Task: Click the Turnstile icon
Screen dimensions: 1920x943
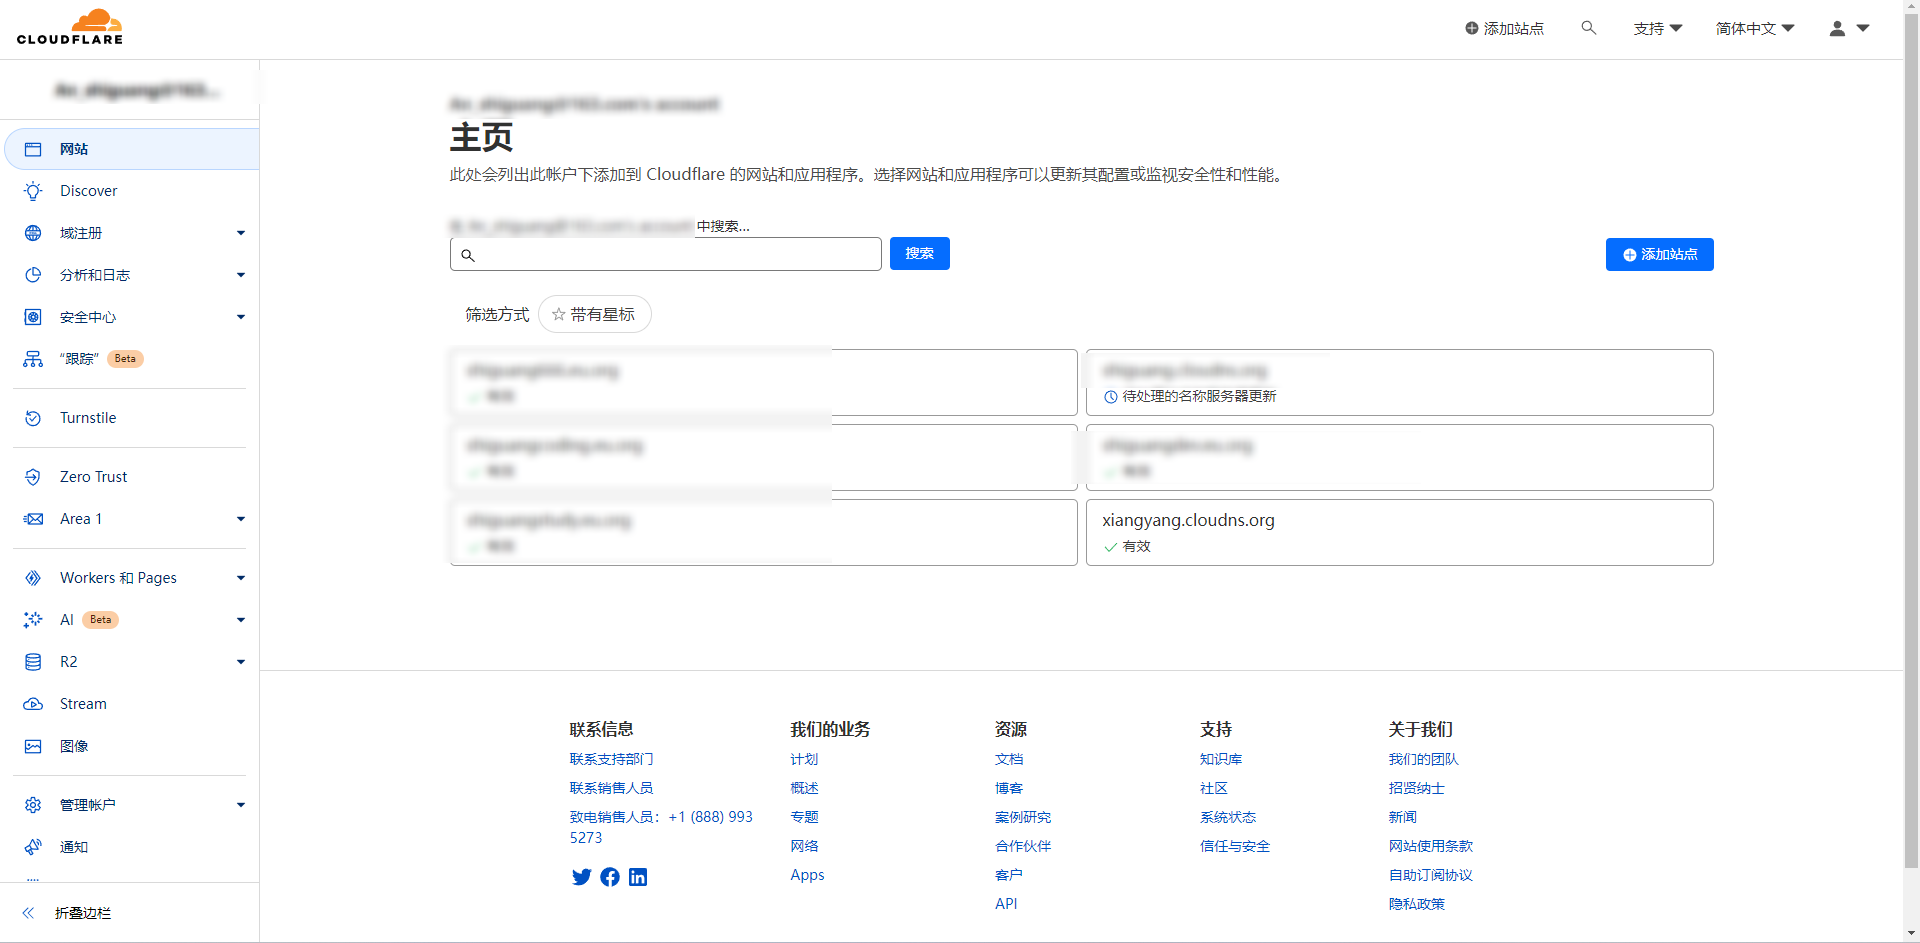Action: 33,418
